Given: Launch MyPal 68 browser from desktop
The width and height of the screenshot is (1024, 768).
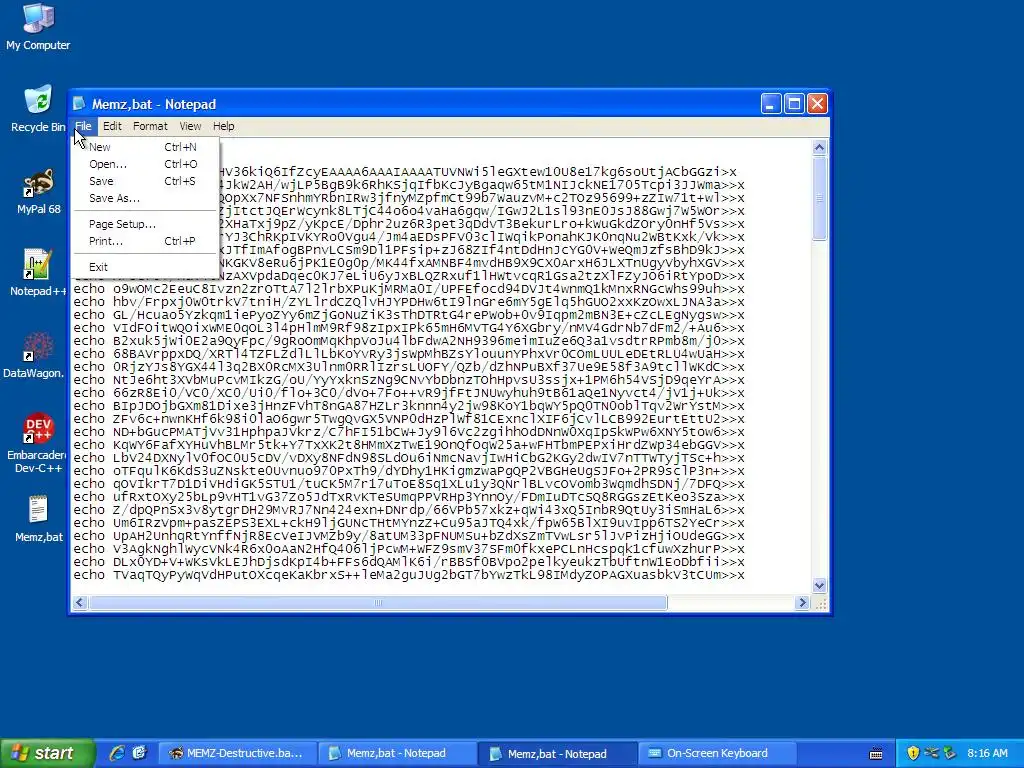Looking at the screenshot, I should coord(38,191).
